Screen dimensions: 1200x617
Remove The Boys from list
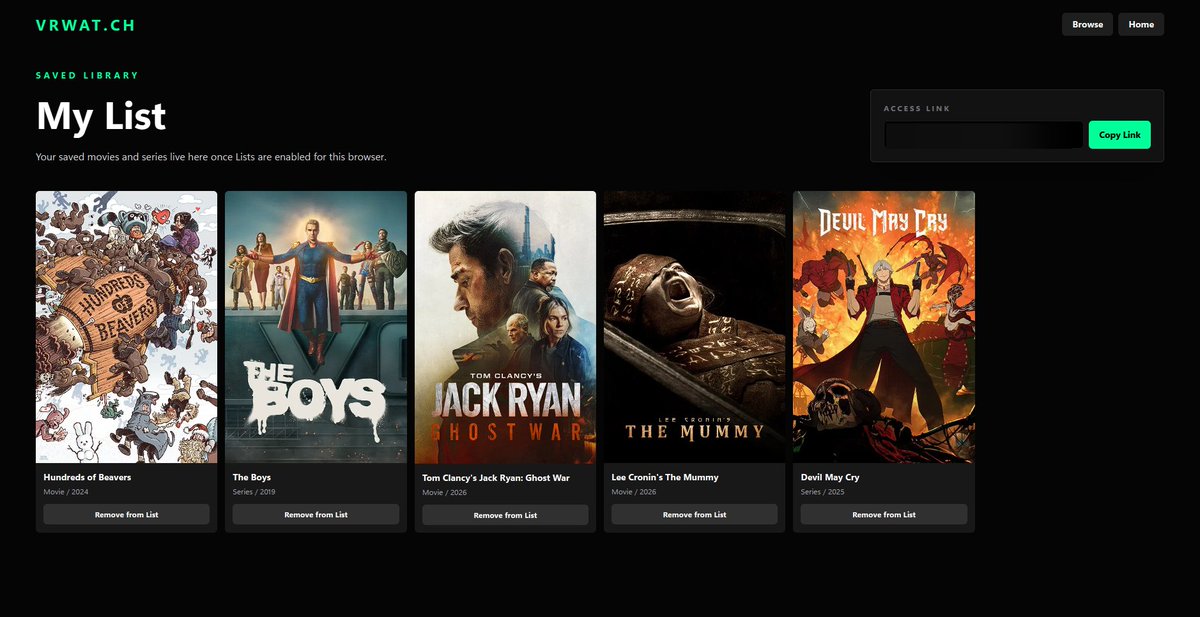pyautogui.click(x=316, y=514)
